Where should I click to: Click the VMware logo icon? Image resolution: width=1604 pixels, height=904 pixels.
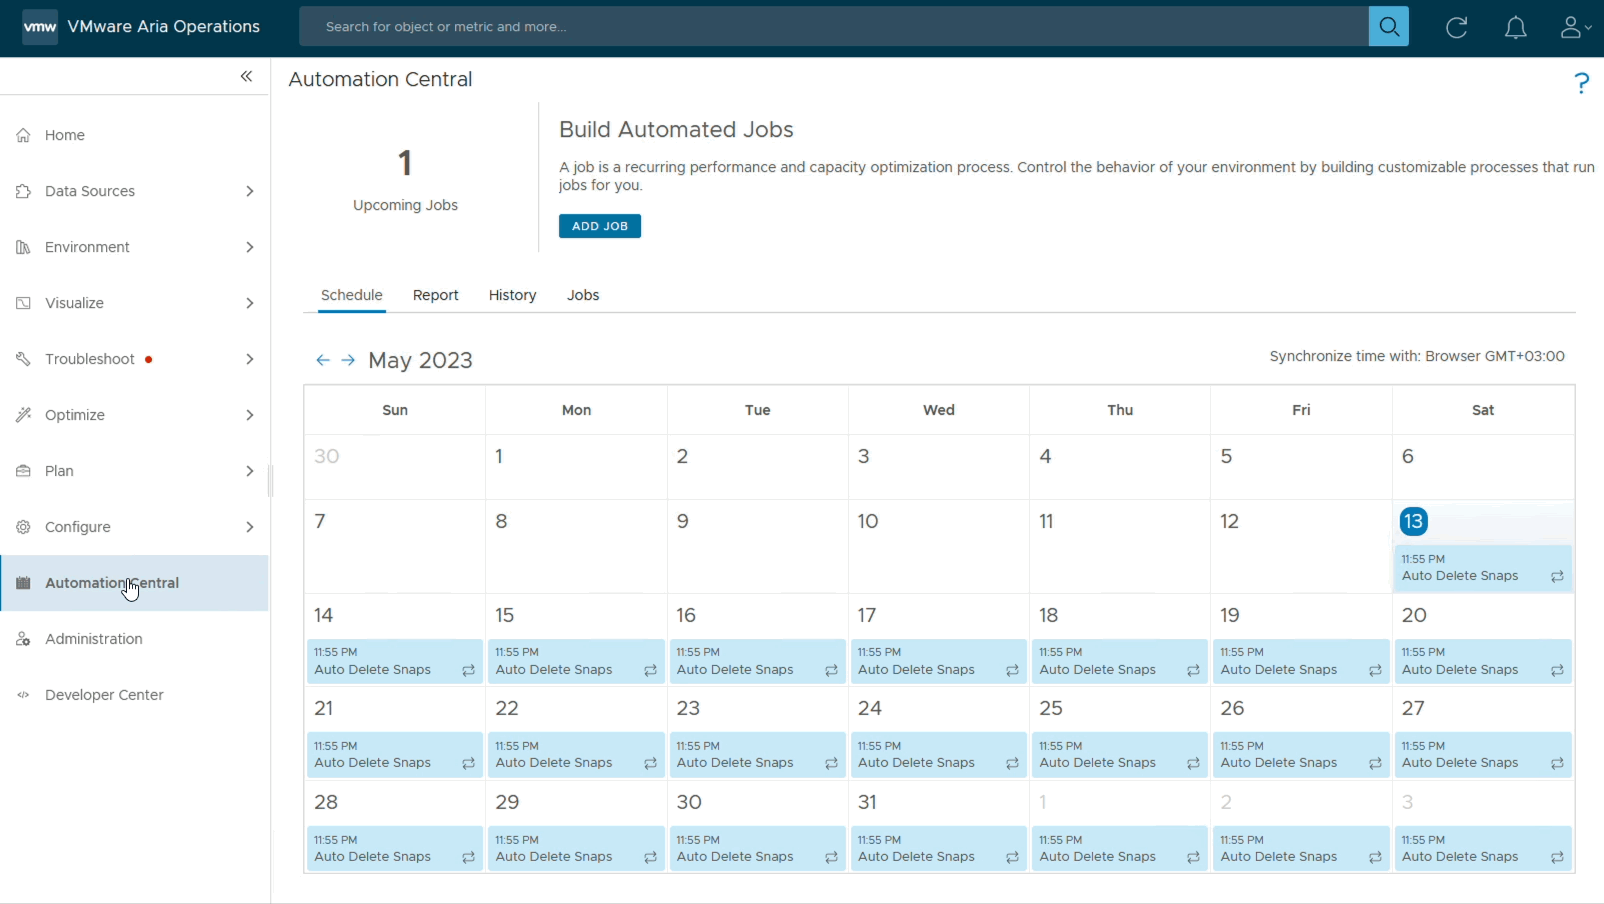40,27
